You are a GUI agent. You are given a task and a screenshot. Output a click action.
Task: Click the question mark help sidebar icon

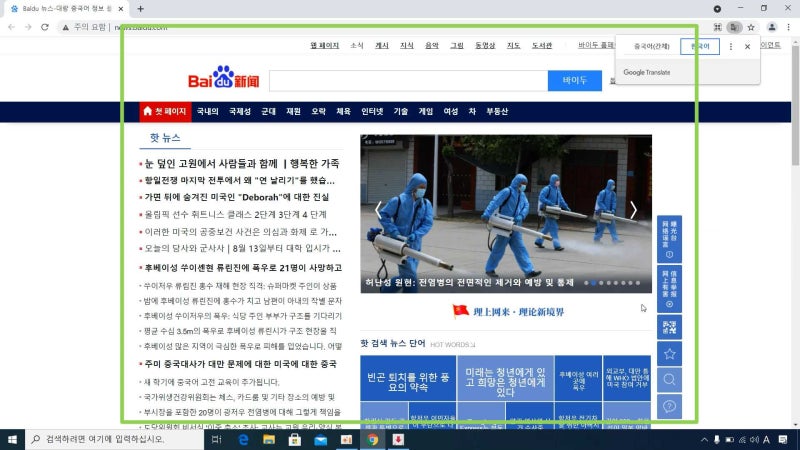(669, 407)
